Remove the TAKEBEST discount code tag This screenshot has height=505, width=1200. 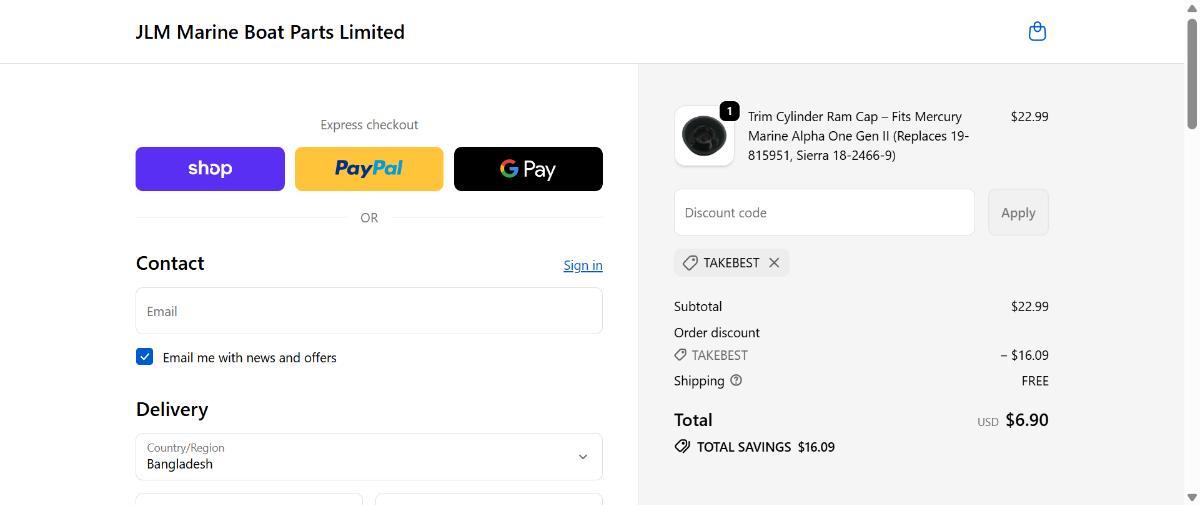(x=774, y=263)
